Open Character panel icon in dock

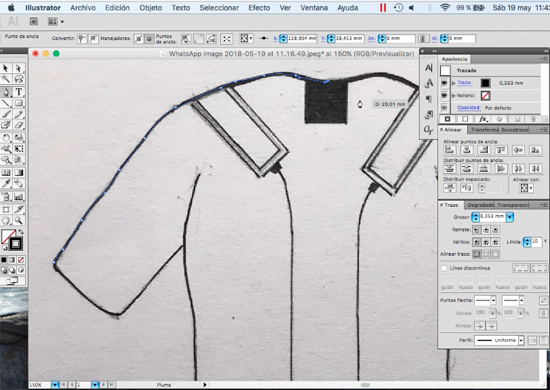pos(428,68)
